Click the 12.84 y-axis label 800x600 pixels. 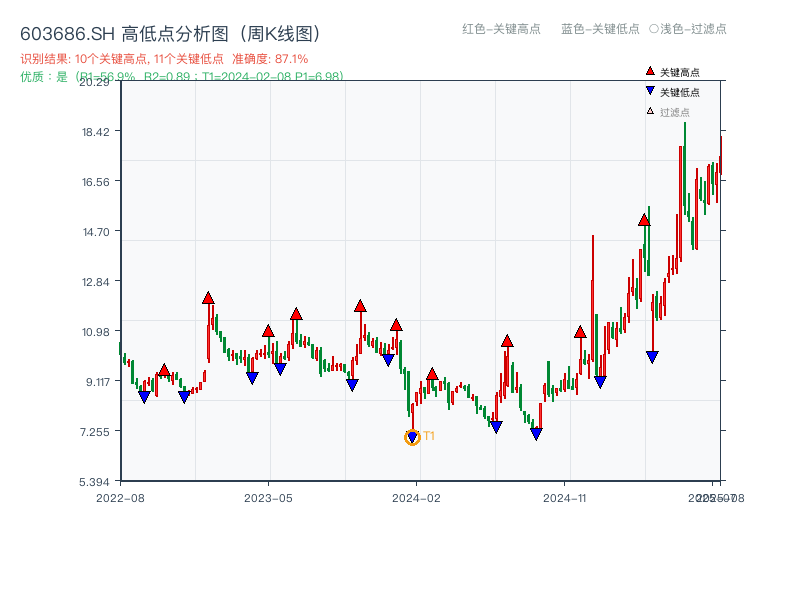click(x=96, y=282)
